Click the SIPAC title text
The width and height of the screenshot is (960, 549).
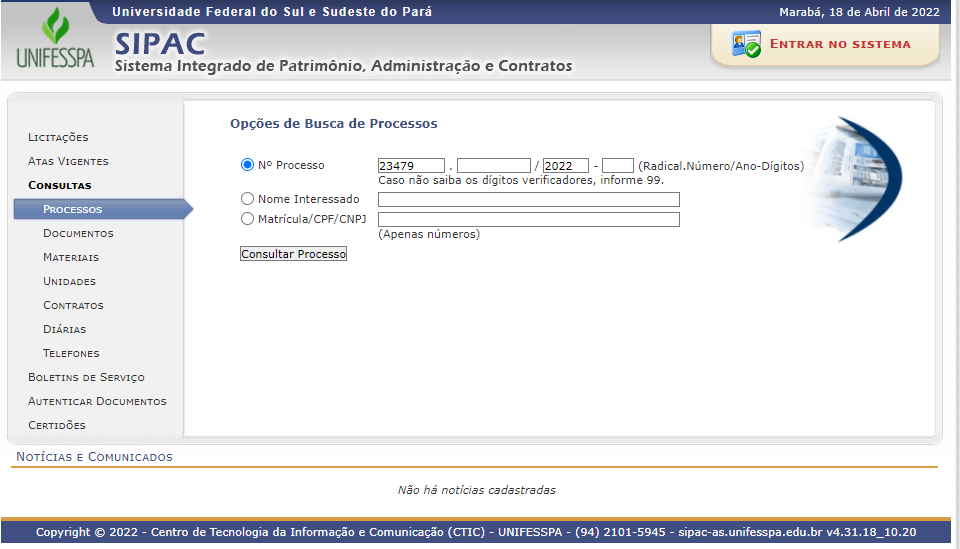click(160, 43)
